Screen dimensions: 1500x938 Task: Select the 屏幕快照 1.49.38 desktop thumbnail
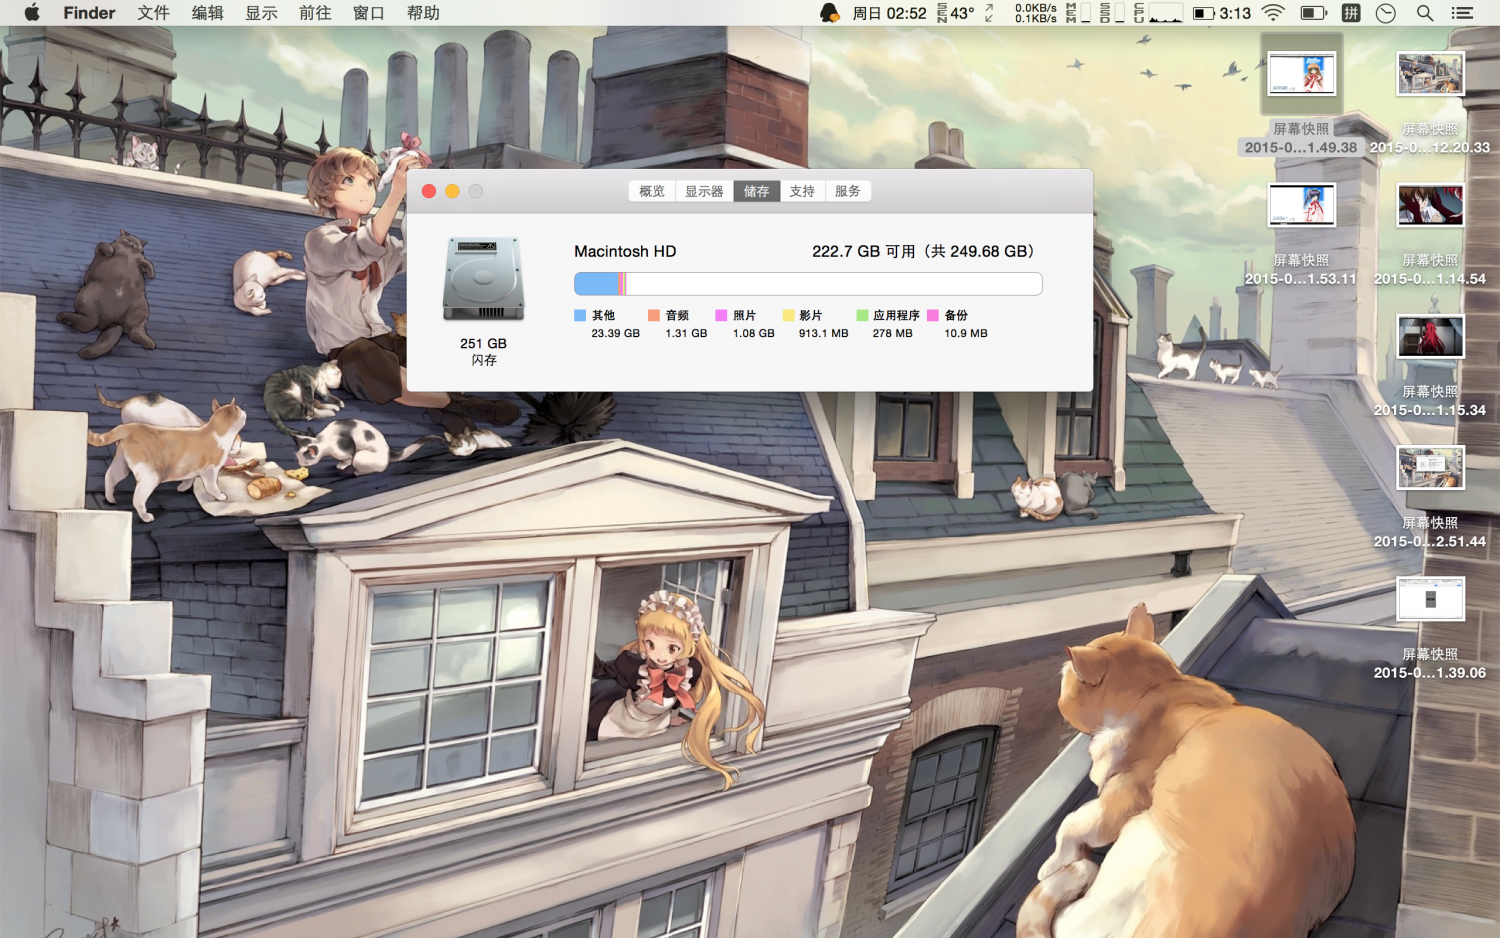coord(1301,74)
